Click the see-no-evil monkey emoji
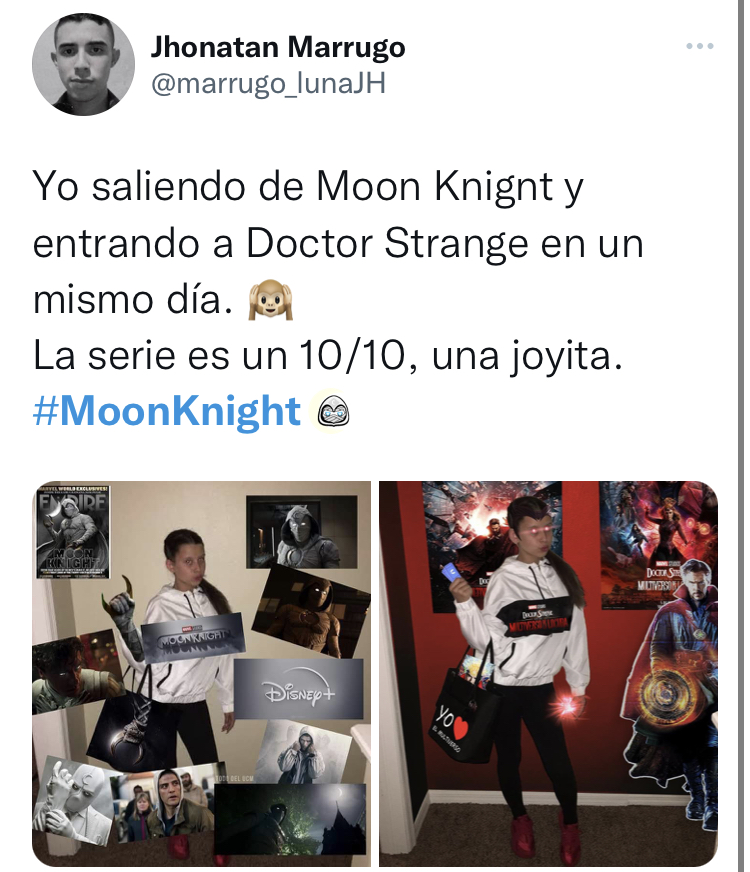 (271, 300)
